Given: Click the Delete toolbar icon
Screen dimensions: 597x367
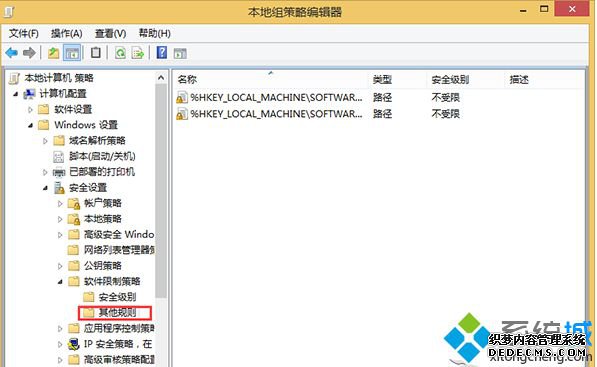Looking at the screenshot, I should coord(96,53).
